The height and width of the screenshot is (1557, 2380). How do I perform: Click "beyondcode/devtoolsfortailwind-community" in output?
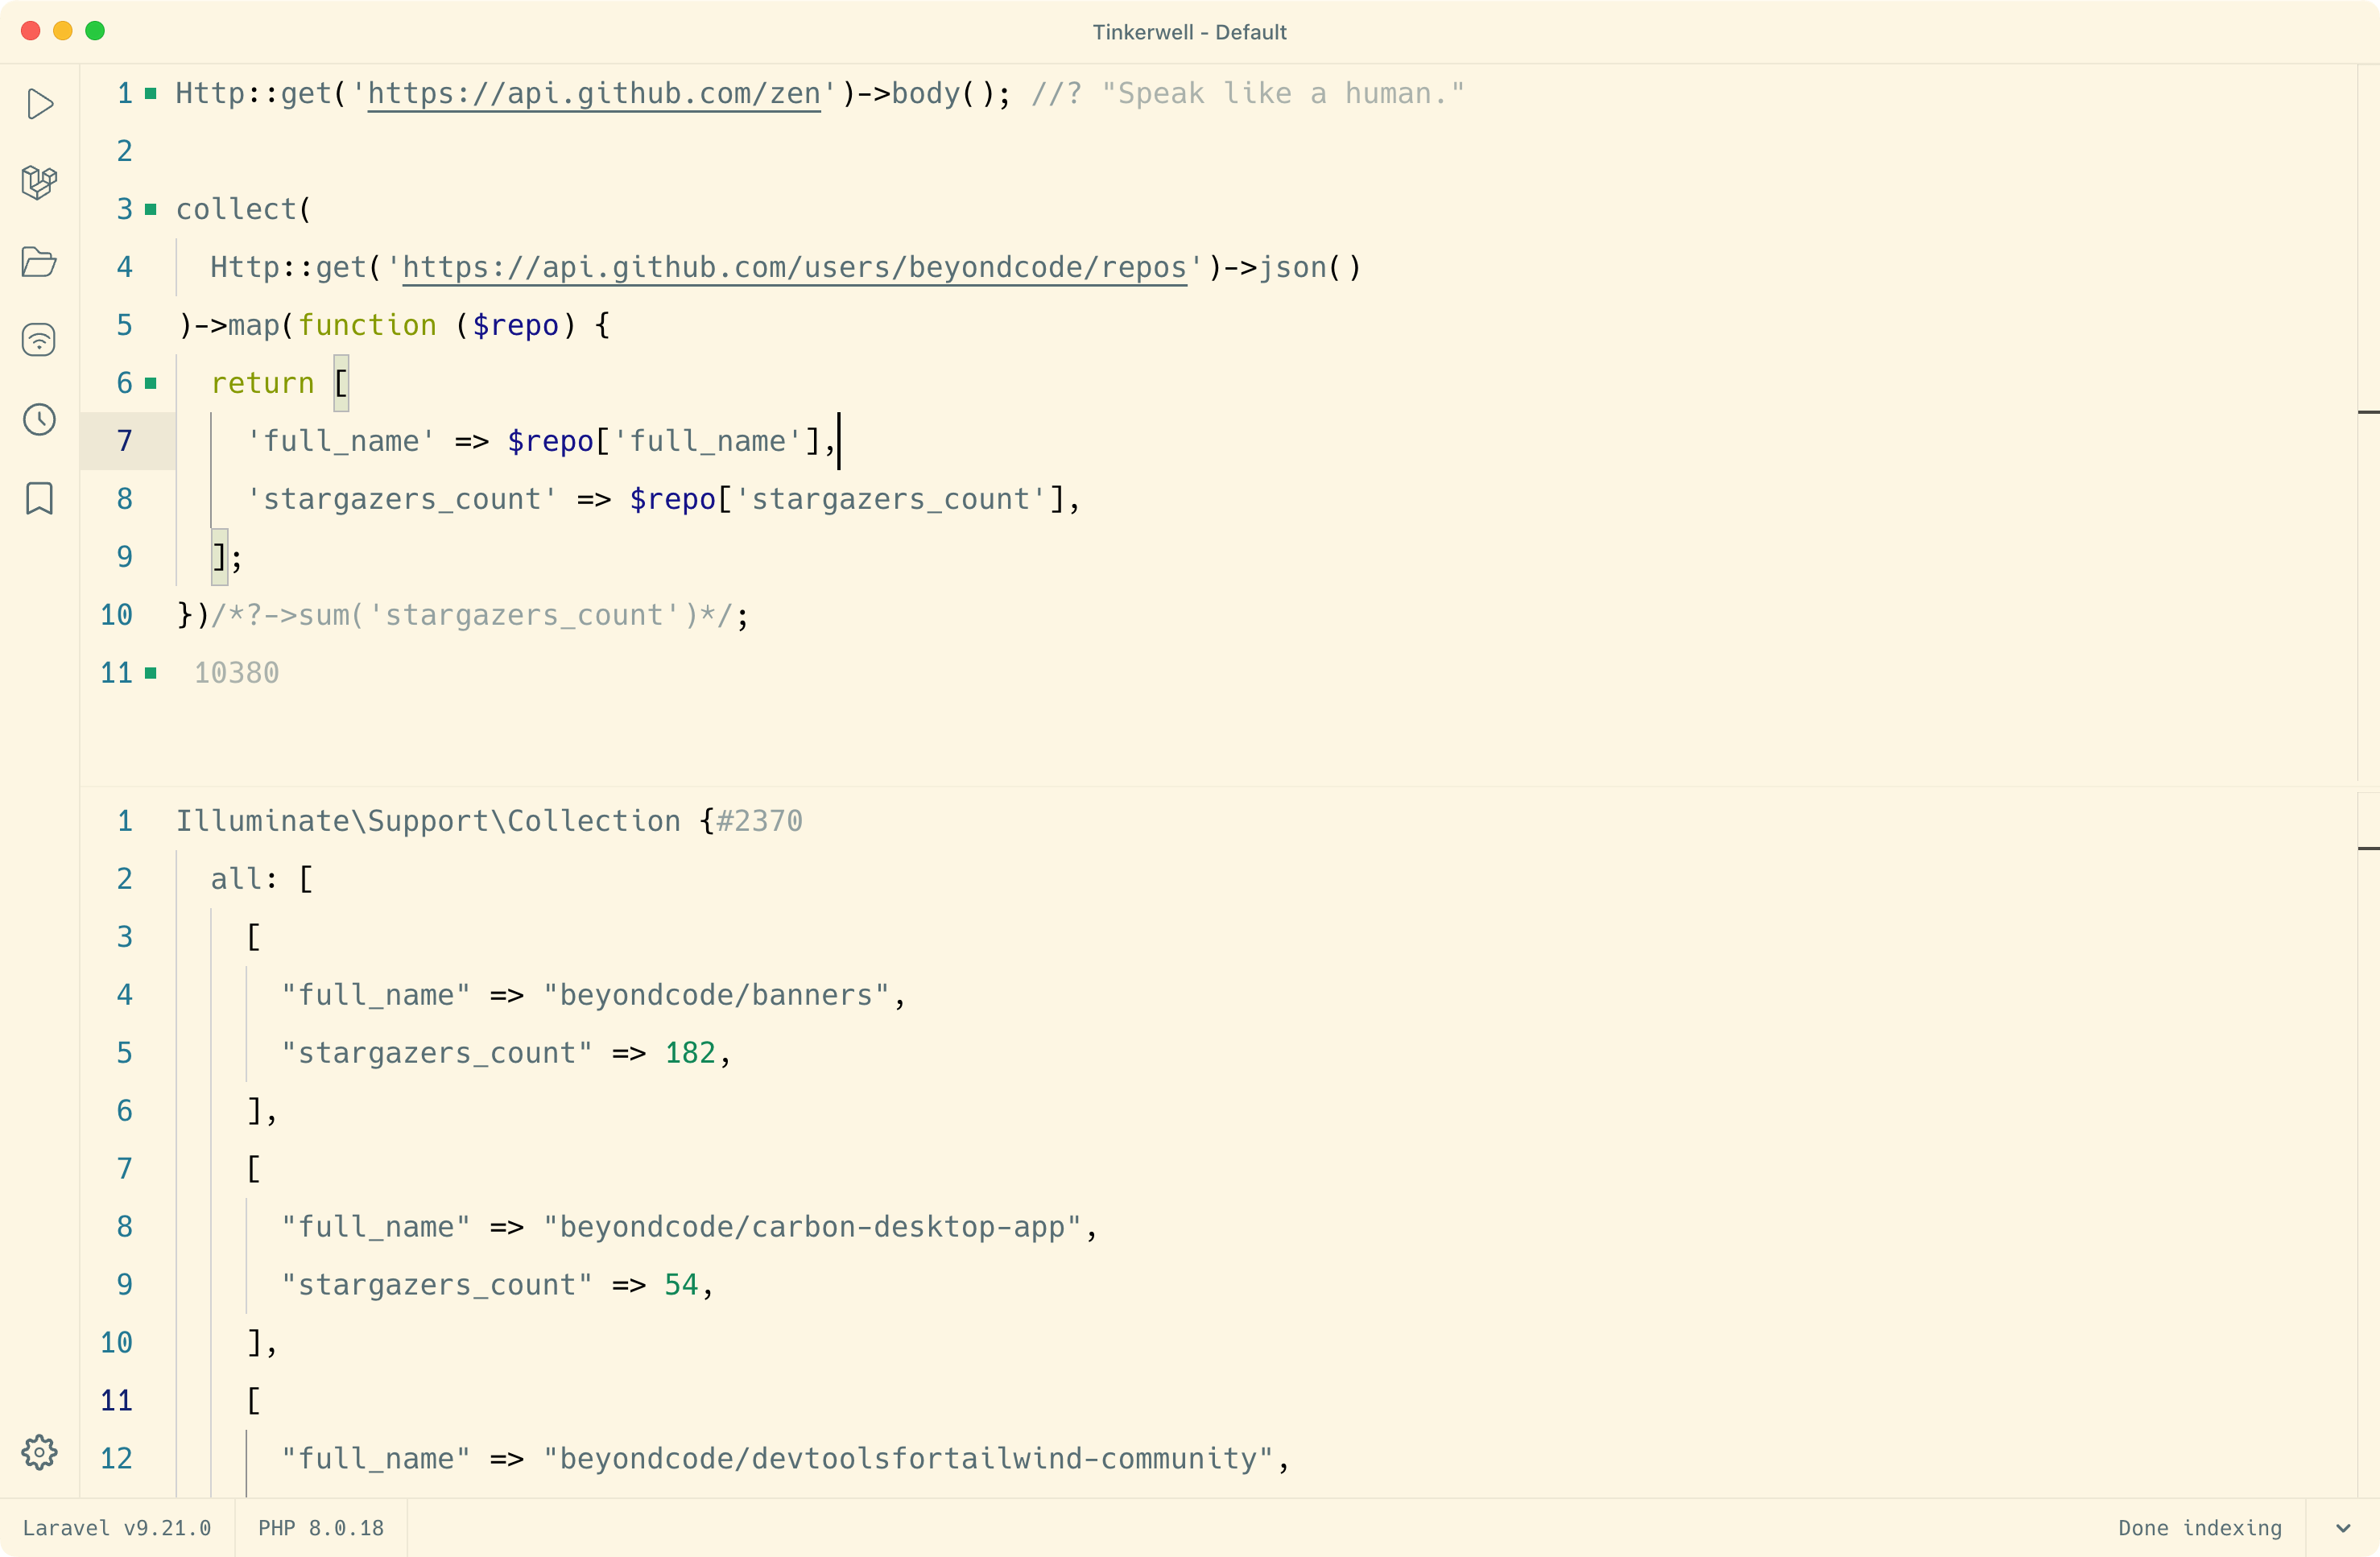point(909,1459)
